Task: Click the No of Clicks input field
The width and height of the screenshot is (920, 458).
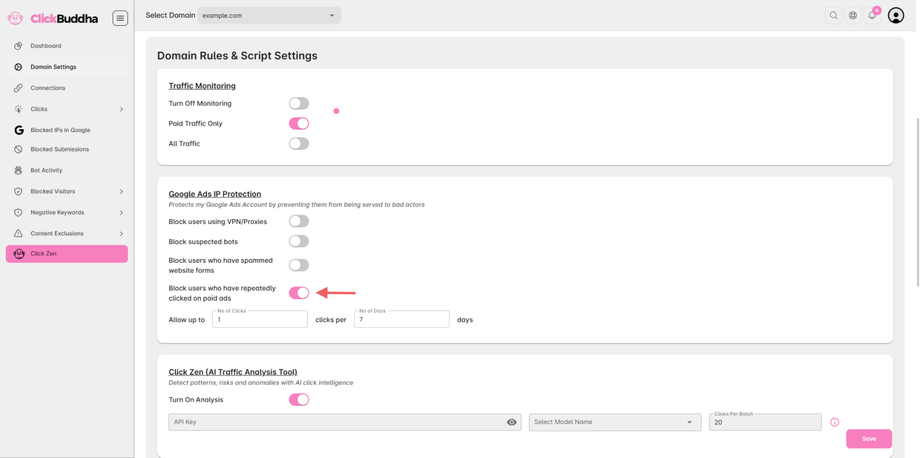Action: point(259,320)
